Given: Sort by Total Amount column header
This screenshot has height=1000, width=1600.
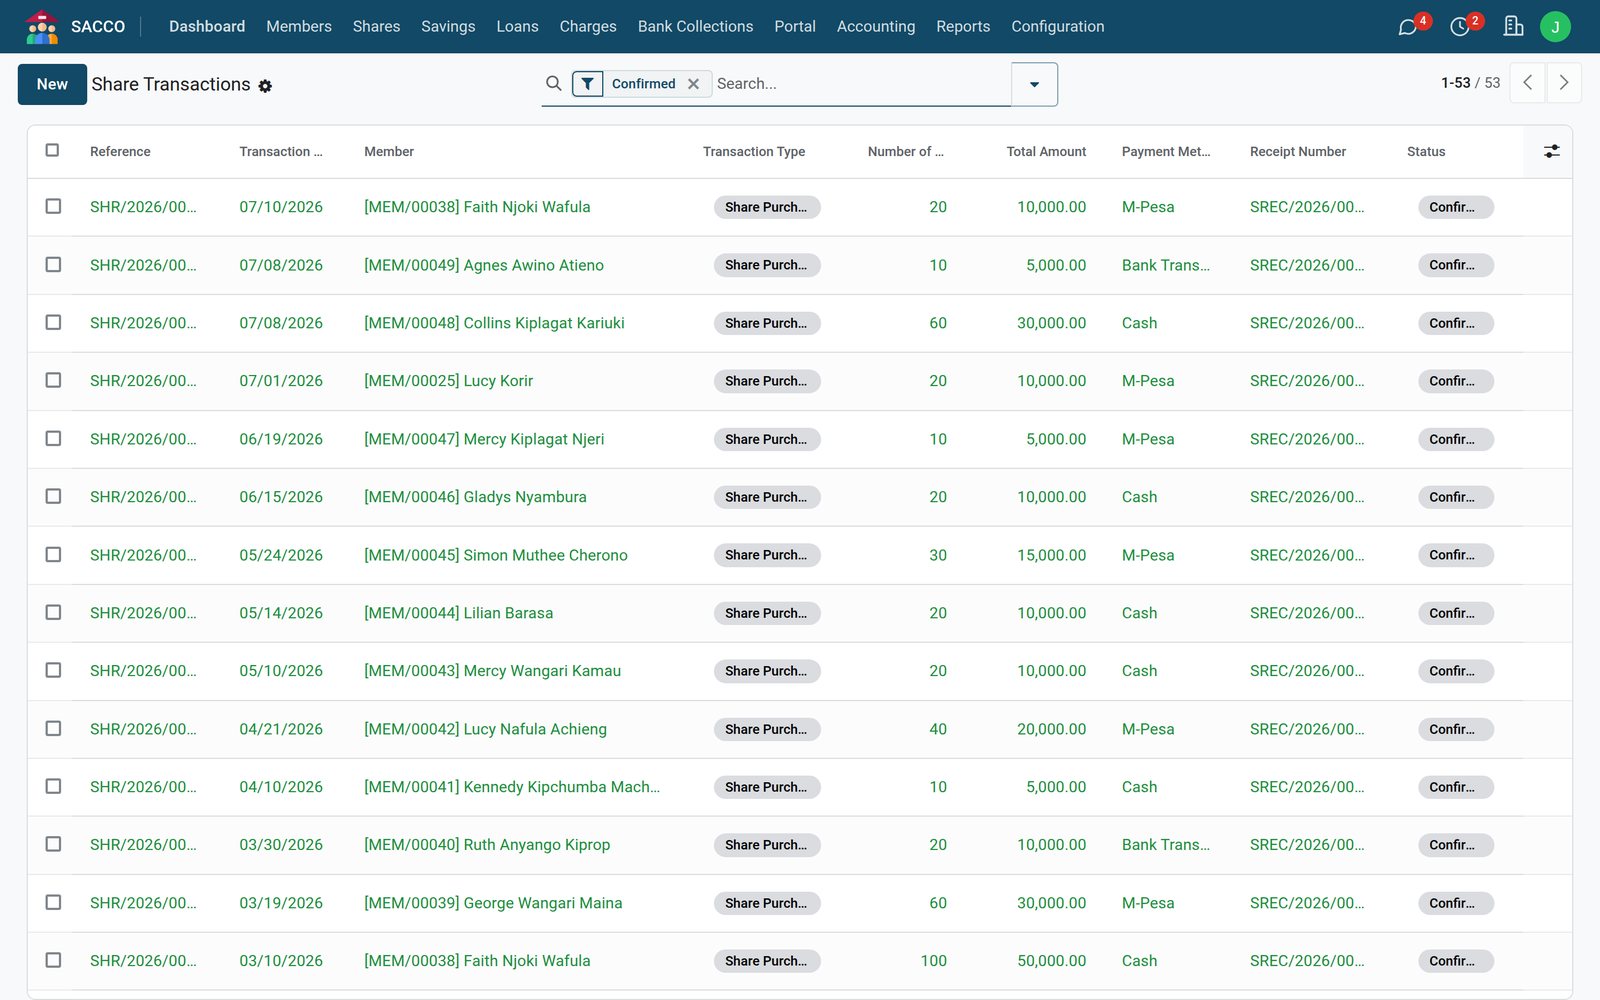Looking at the screenshot, I should (1046, 152).
